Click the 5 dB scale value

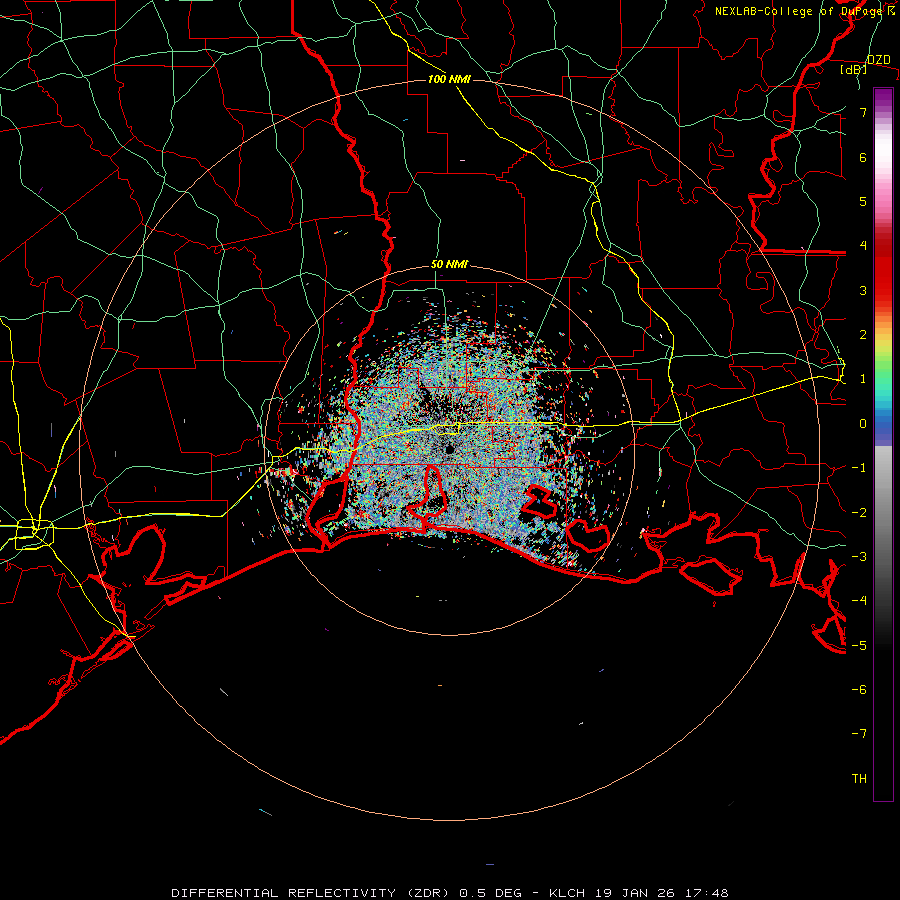[863, 201]
